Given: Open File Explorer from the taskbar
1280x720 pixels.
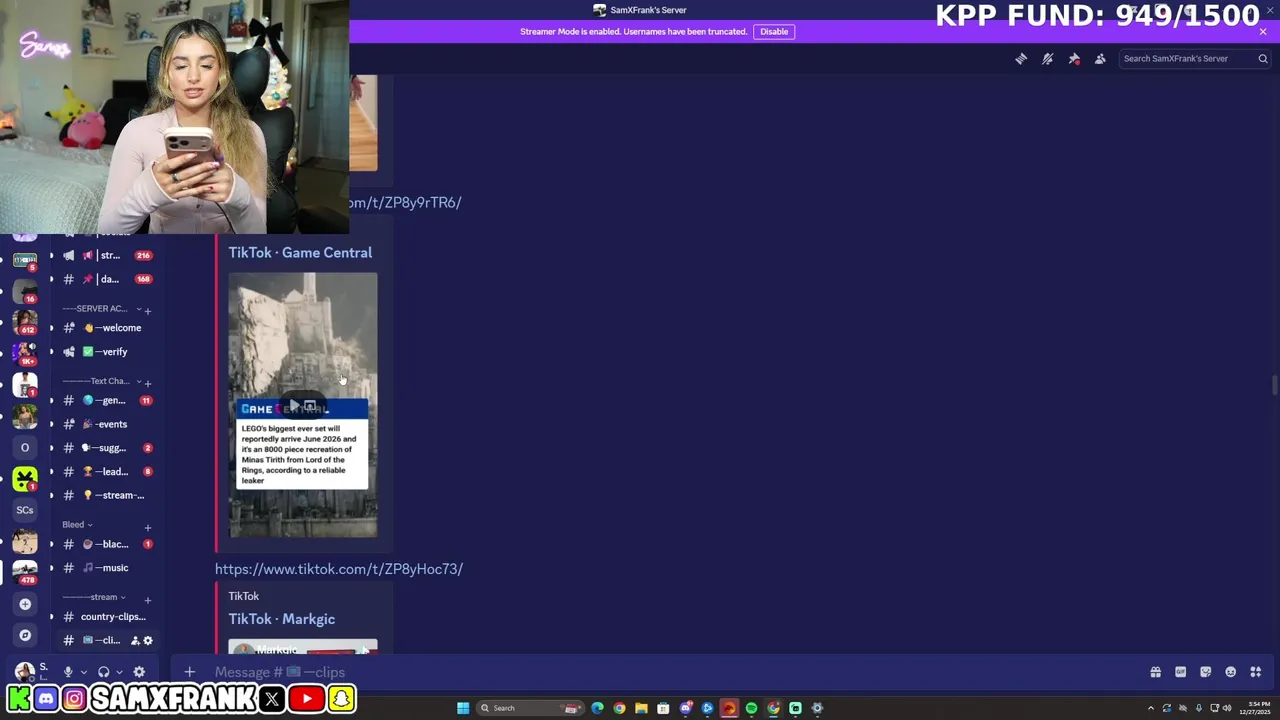Looking at the screenshot, I should tap(641, 708).
